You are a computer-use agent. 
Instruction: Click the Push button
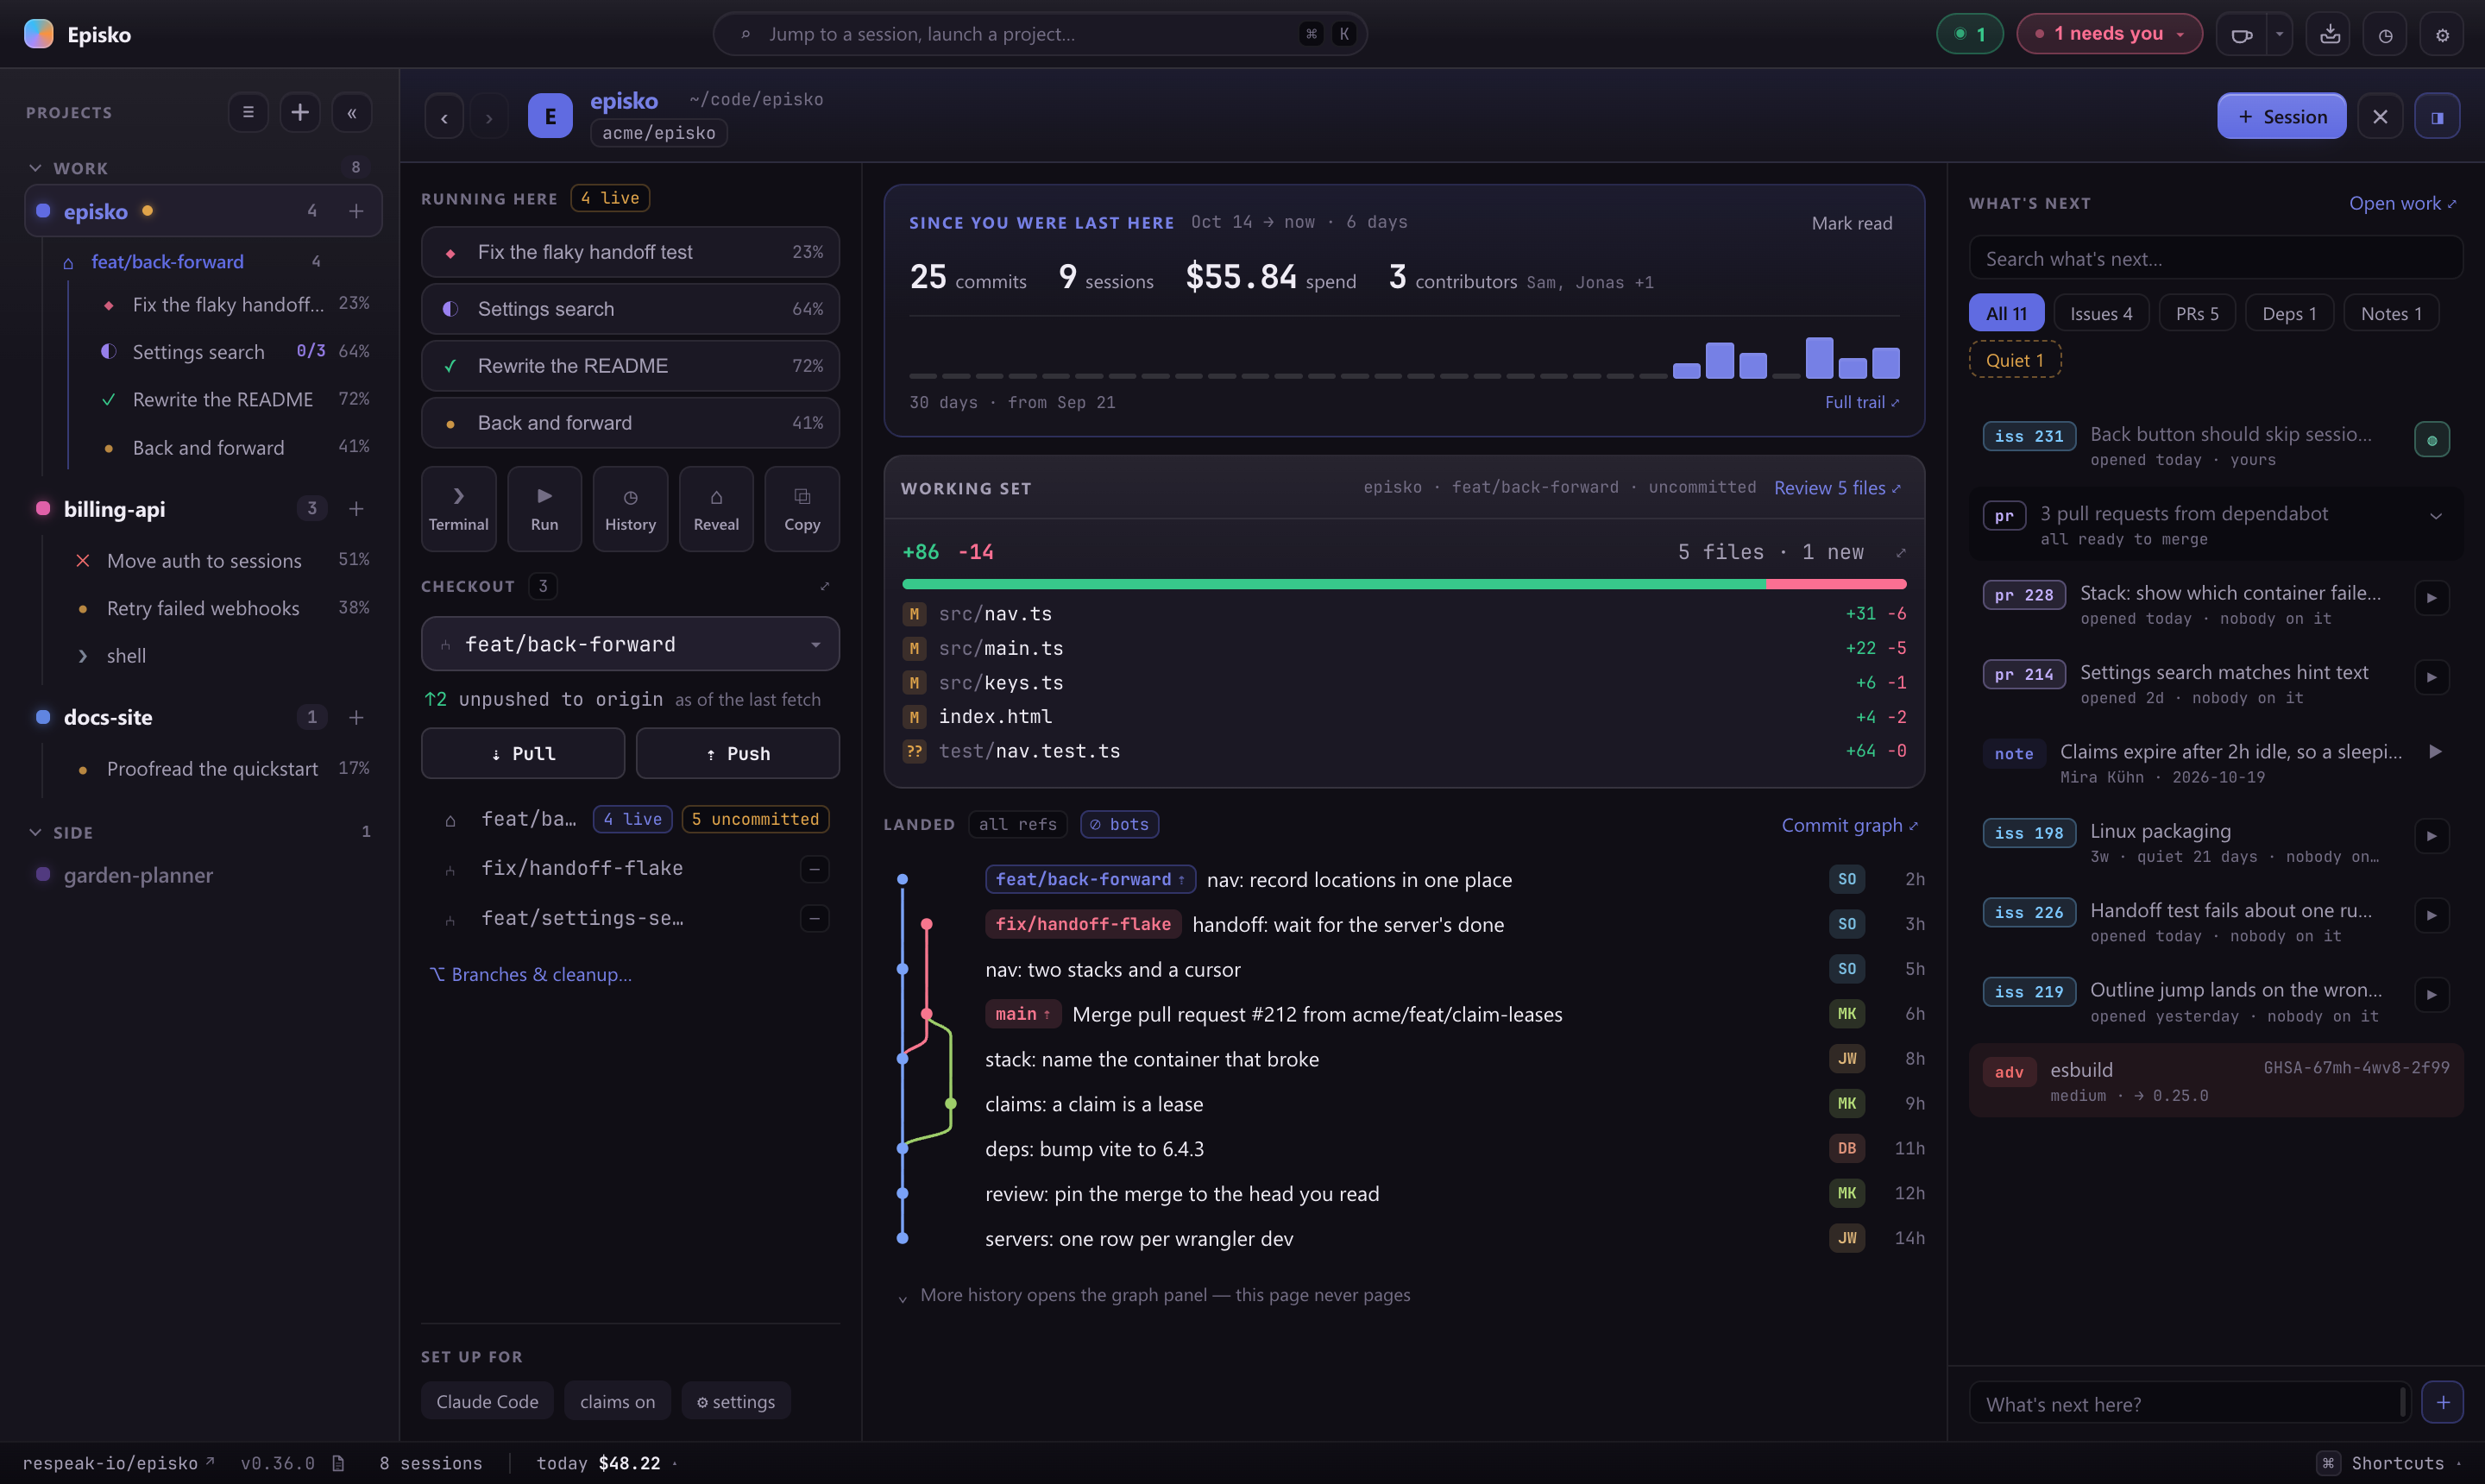tap(738, 753)
